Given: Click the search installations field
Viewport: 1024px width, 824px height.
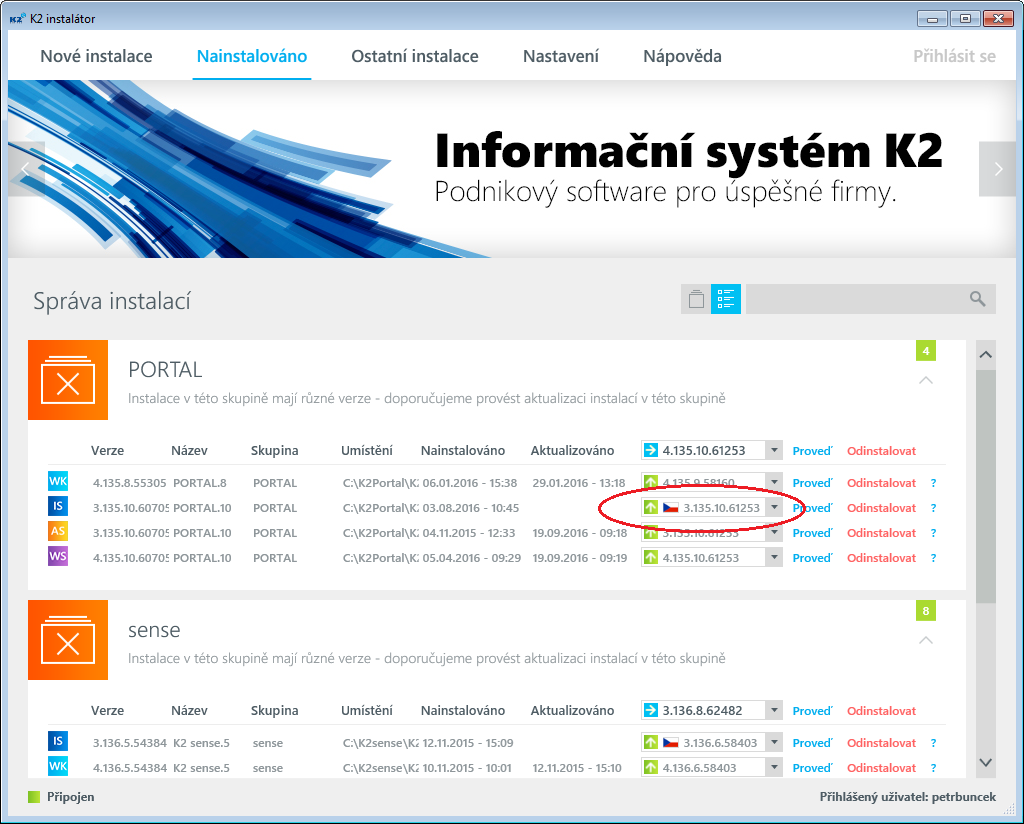Looking at the screenshot, I should coord(871,299).
